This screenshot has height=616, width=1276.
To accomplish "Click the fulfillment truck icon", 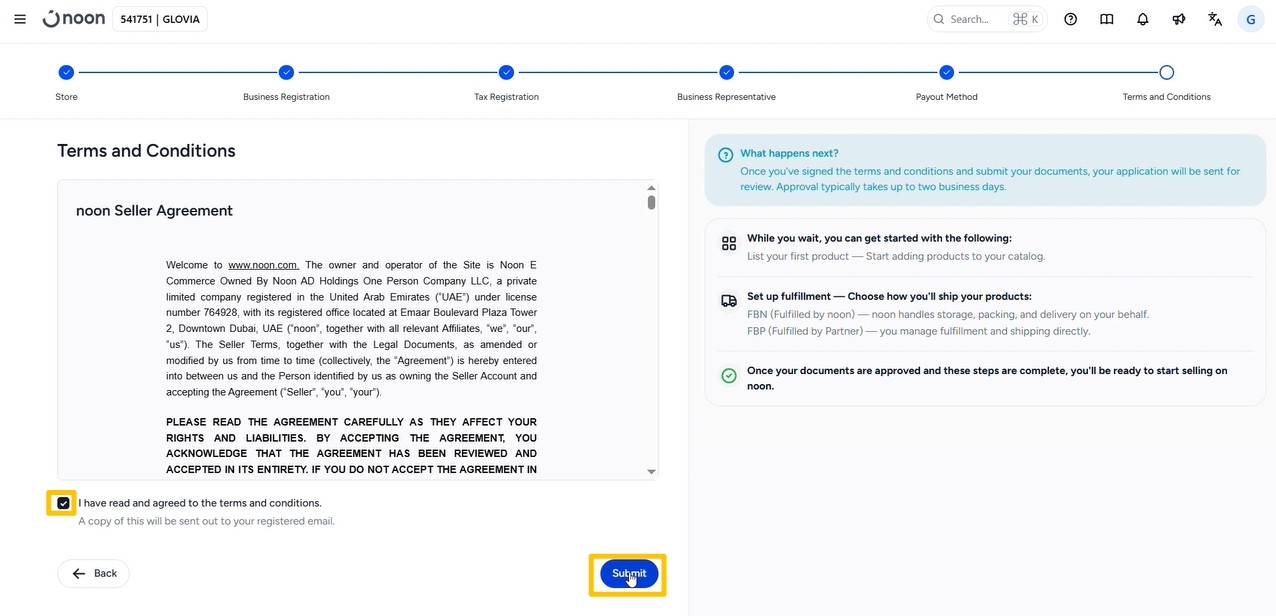I will [x=729, y=300].
